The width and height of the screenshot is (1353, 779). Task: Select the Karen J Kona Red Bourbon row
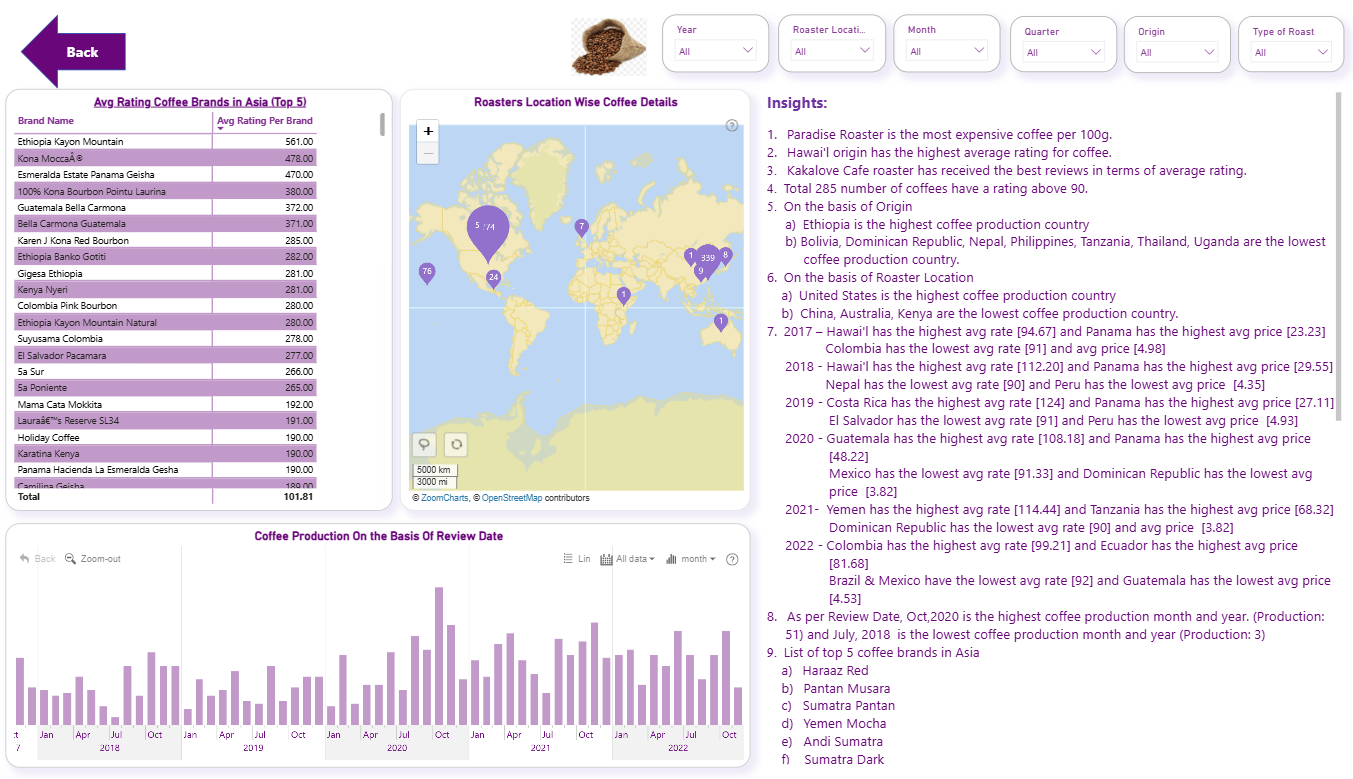click(166, 241)
